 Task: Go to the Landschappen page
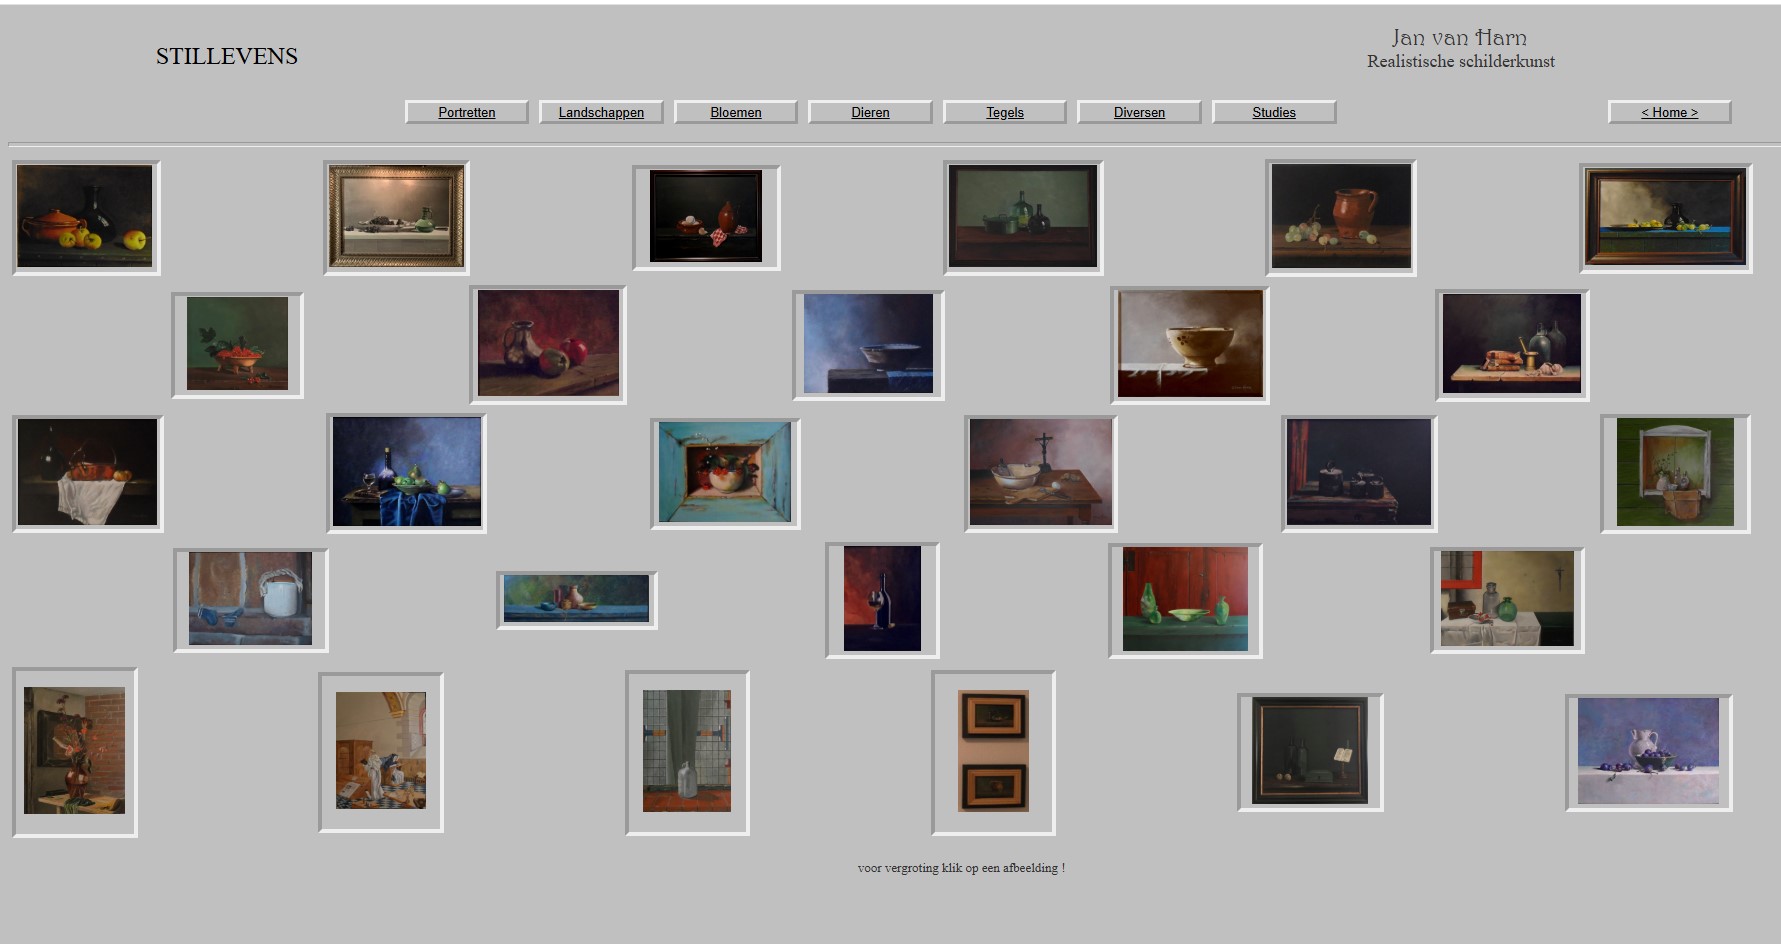coord(601,112)
